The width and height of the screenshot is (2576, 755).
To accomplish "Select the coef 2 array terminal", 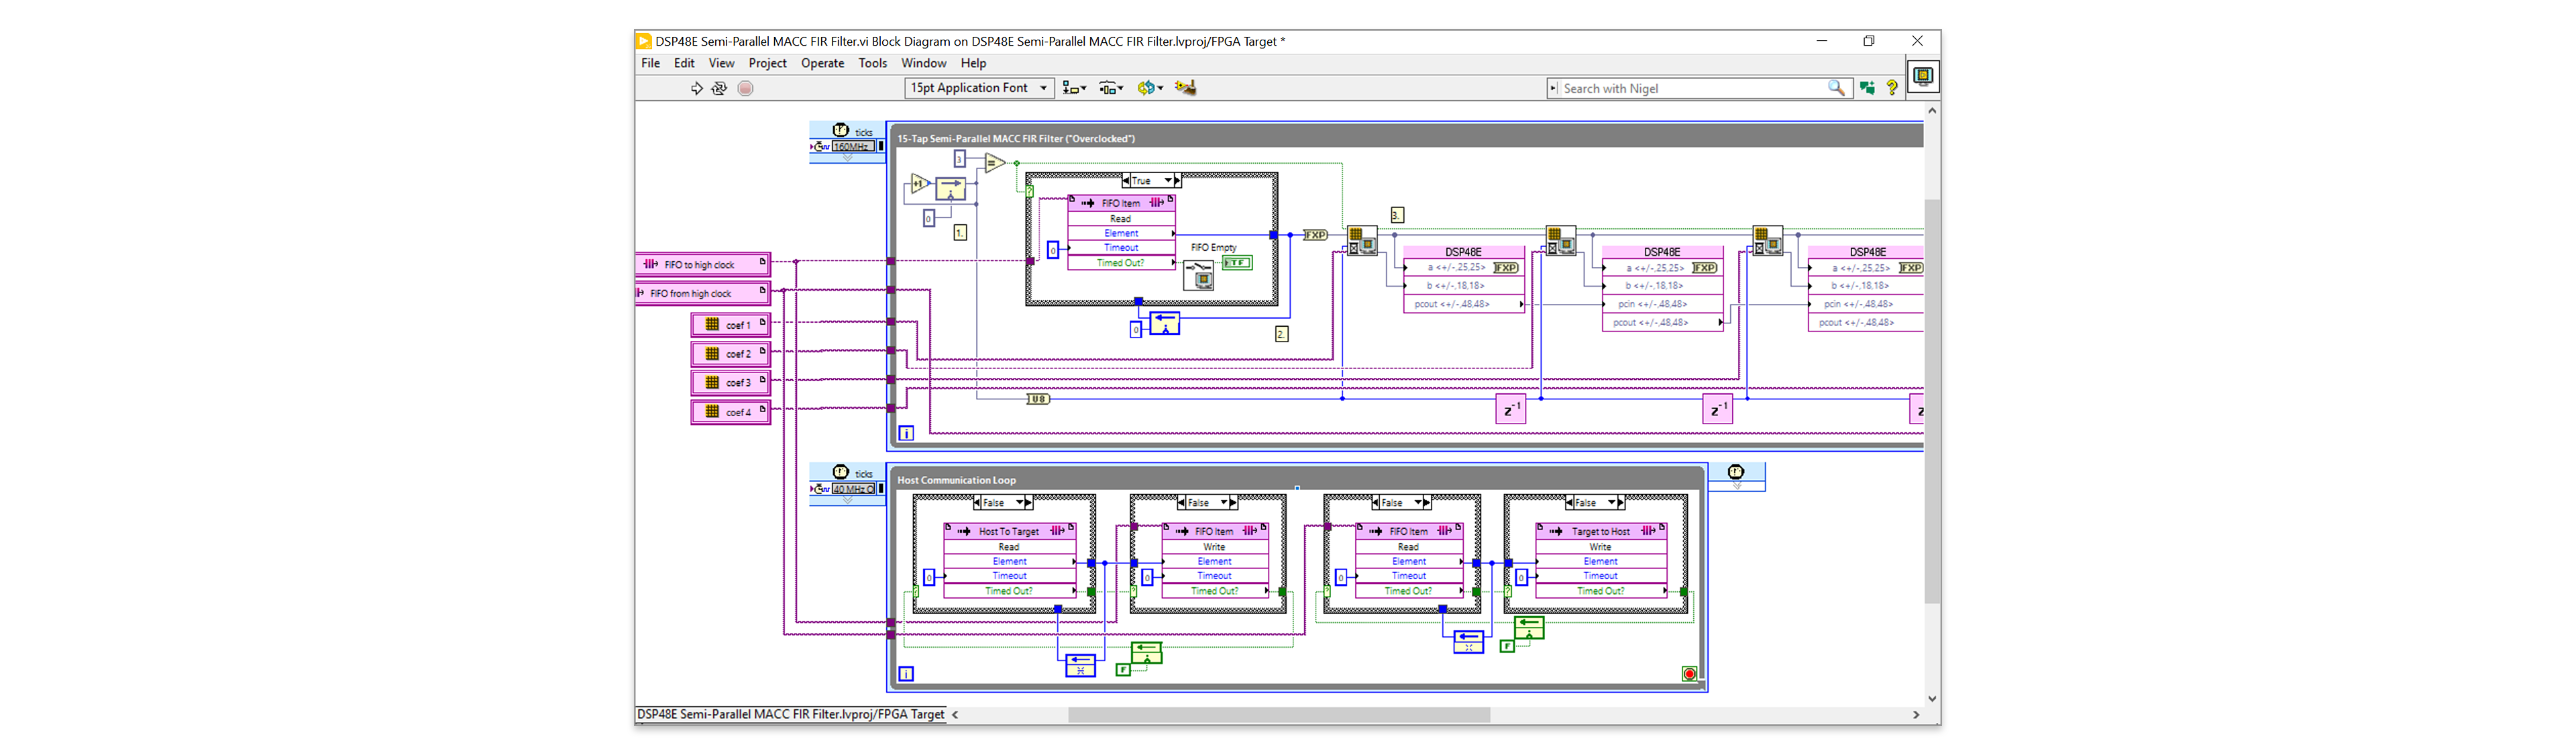I will click(730, 354).
